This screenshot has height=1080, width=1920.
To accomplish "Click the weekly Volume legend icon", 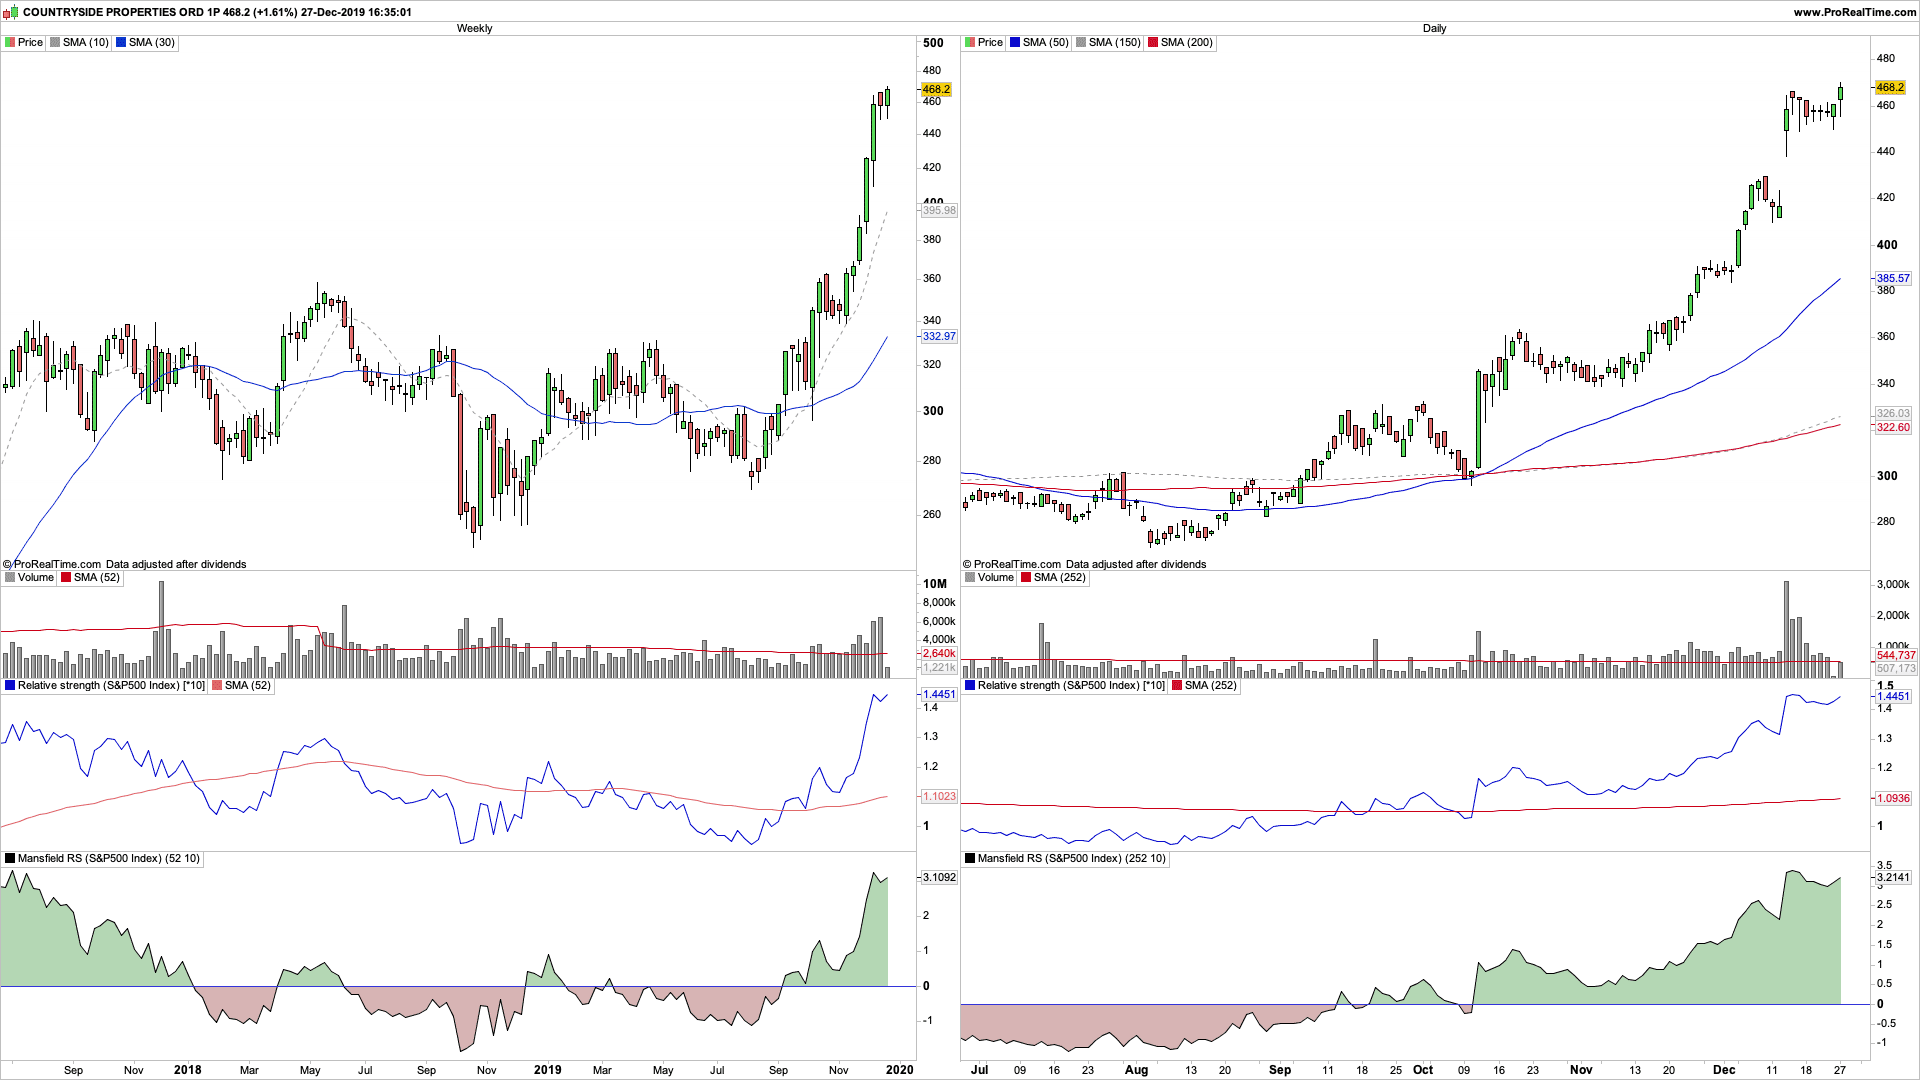I will coord(10,578).
